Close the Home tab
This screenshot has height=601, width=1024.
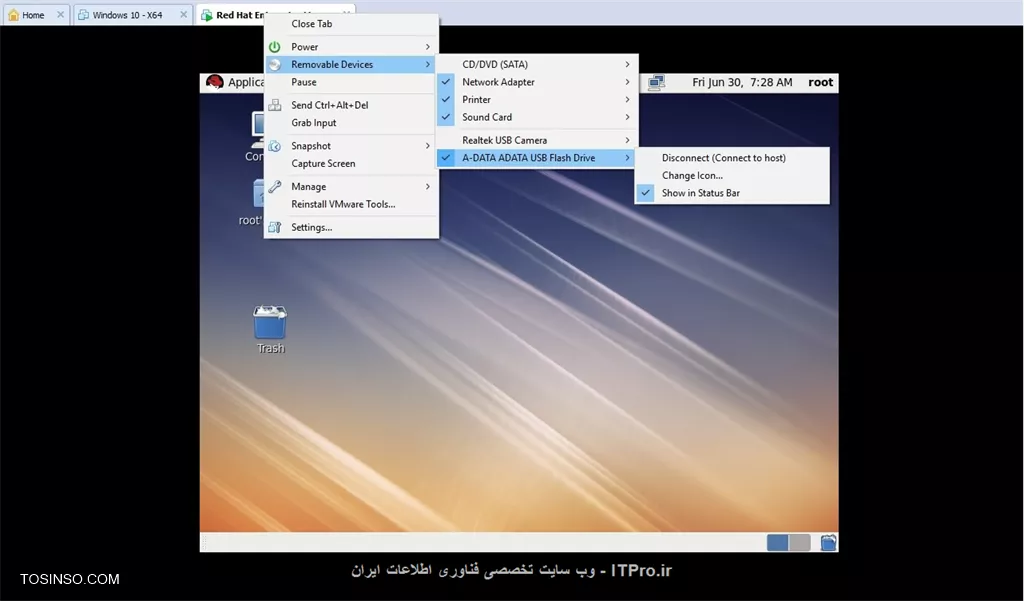coord(60,15)
